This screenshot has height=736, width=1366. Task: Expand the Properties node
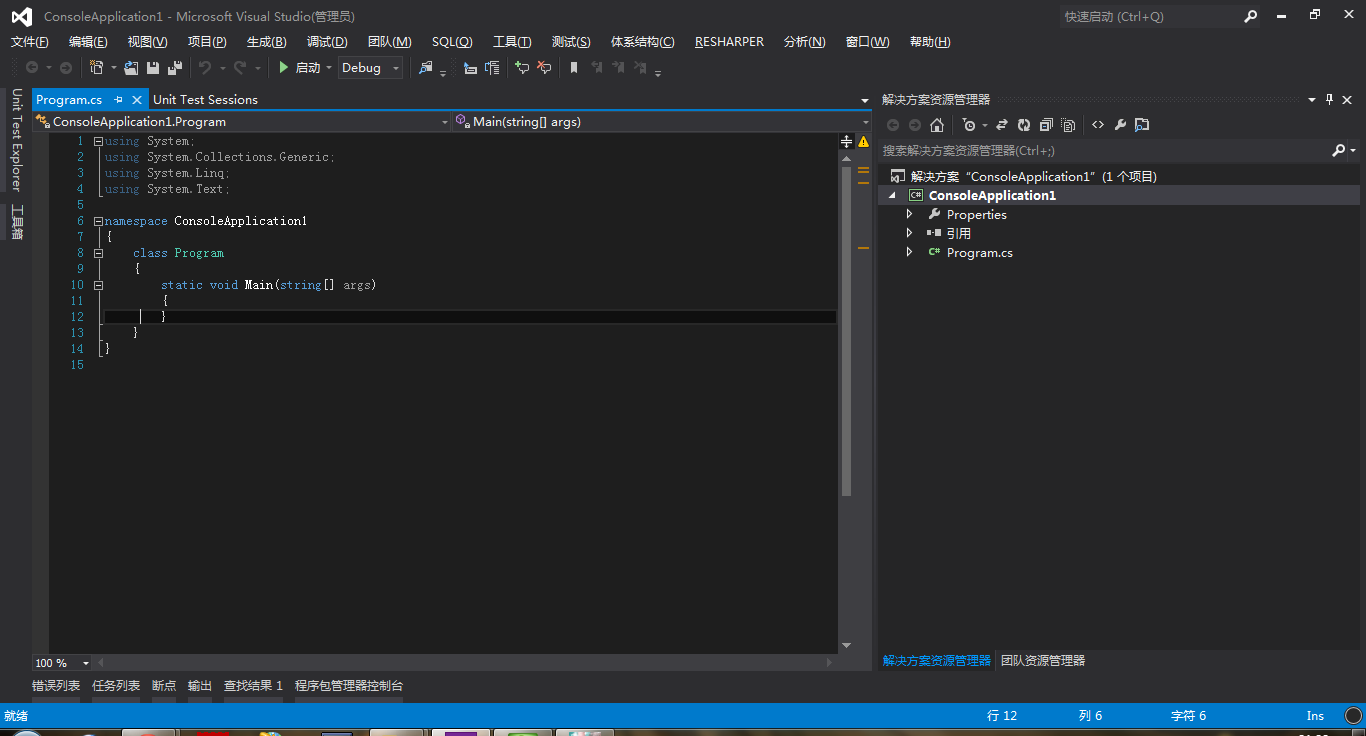(x=909, y=214)
